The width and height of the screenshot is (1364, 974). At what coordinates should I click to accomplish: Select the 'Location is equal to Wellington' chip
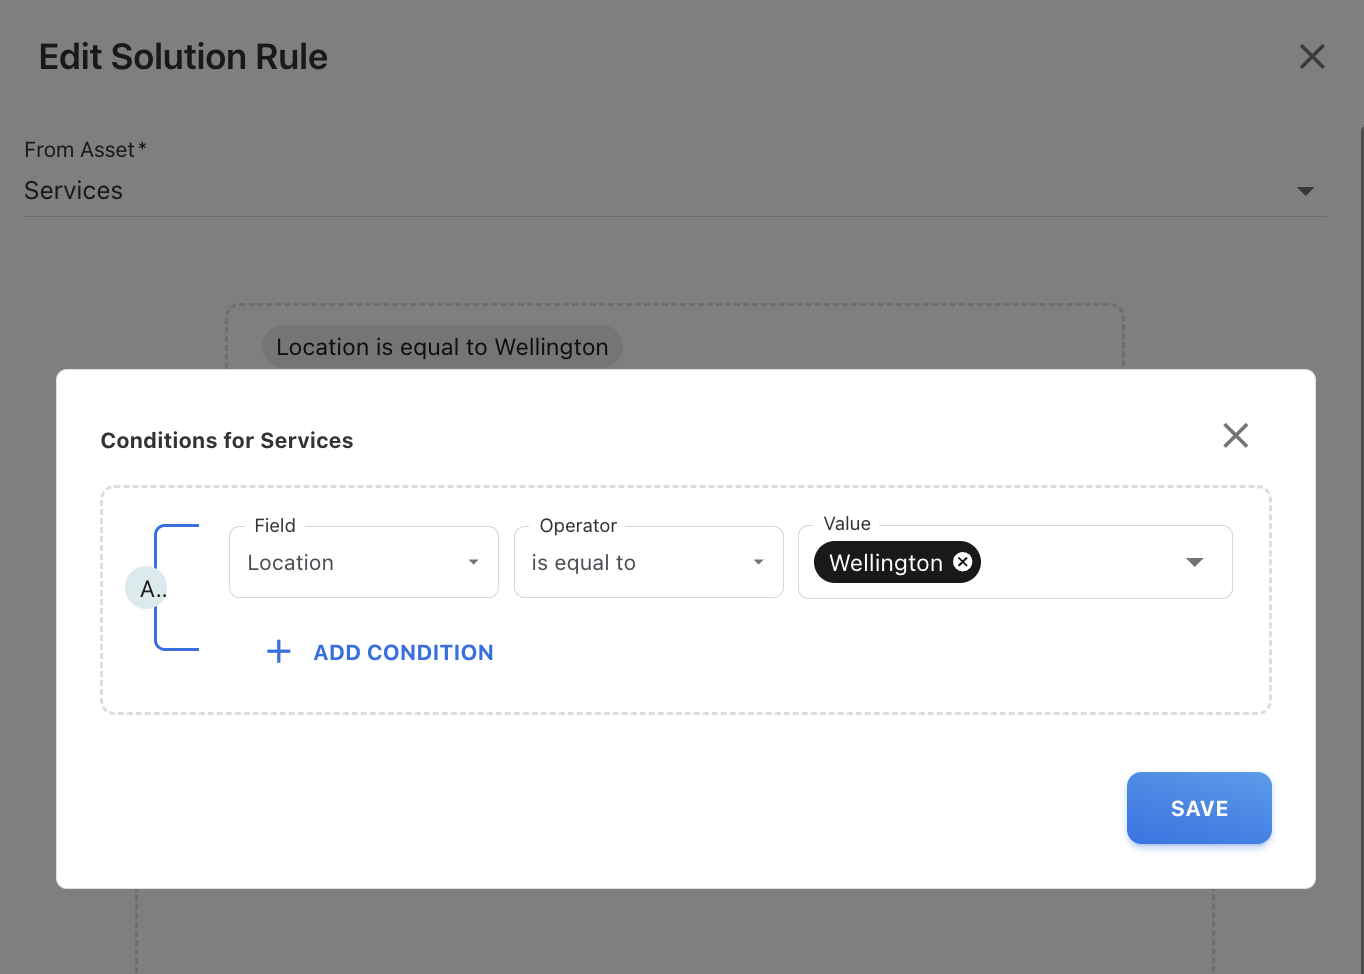442,347
